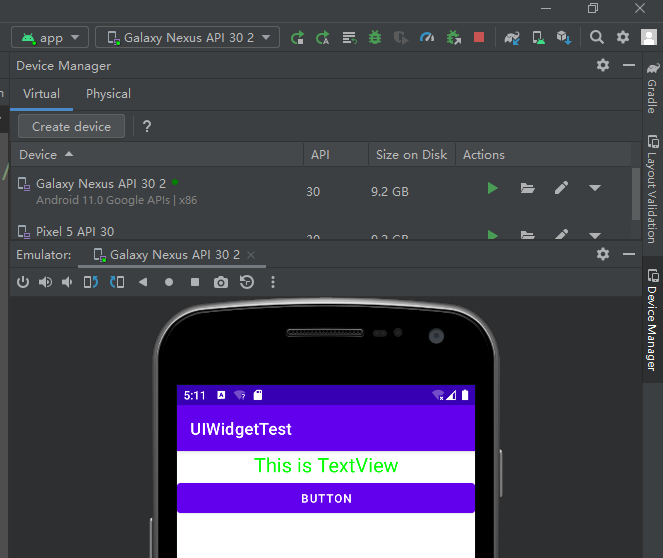This screenshot has height=558, width=663.
Task: Open Device Manager panel settings gear
Action: (603, 65)
